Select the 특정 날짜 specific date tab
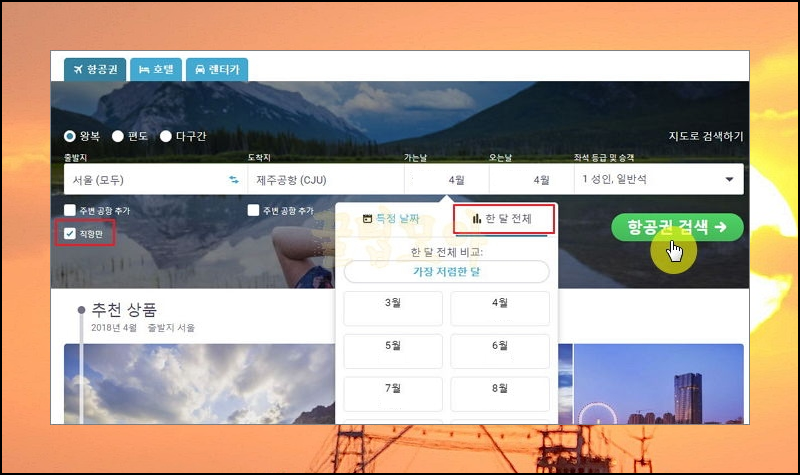This screenshot has width=800, height=475. coord(391,219)
